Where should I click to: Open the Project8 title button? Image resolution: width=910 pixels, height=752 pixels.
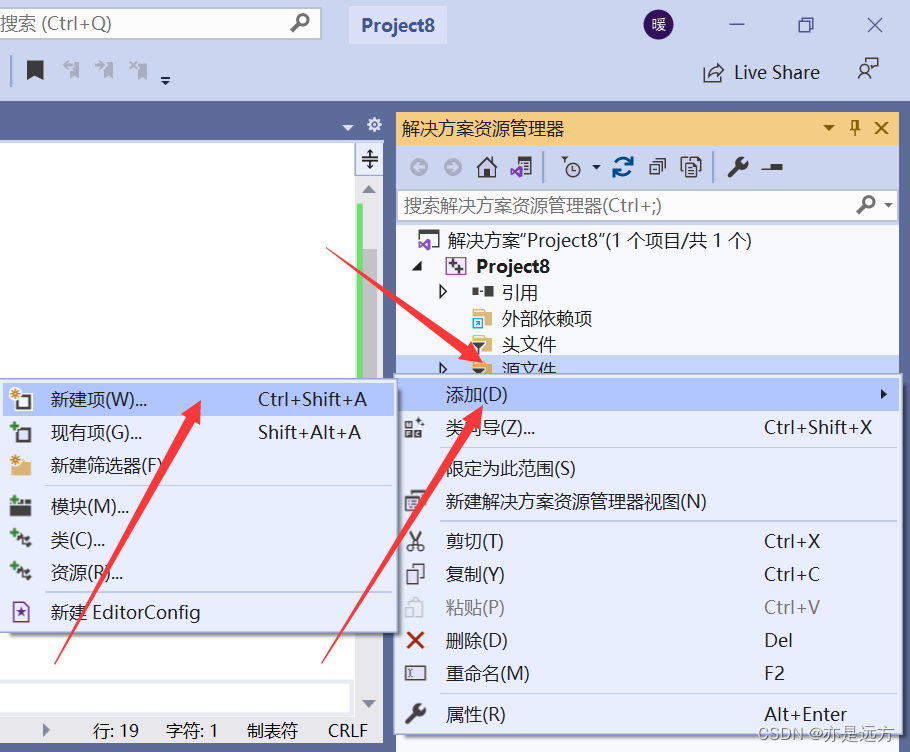(398, 25)
